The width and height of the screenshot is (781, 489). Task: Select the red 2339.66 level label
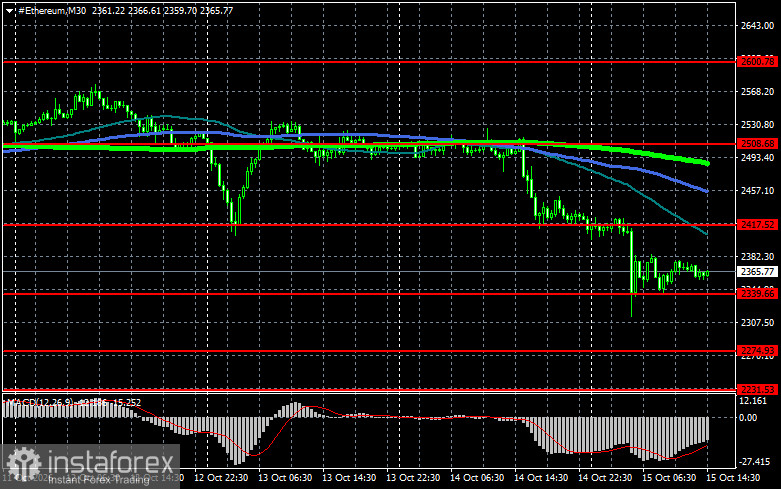[757, 294]
